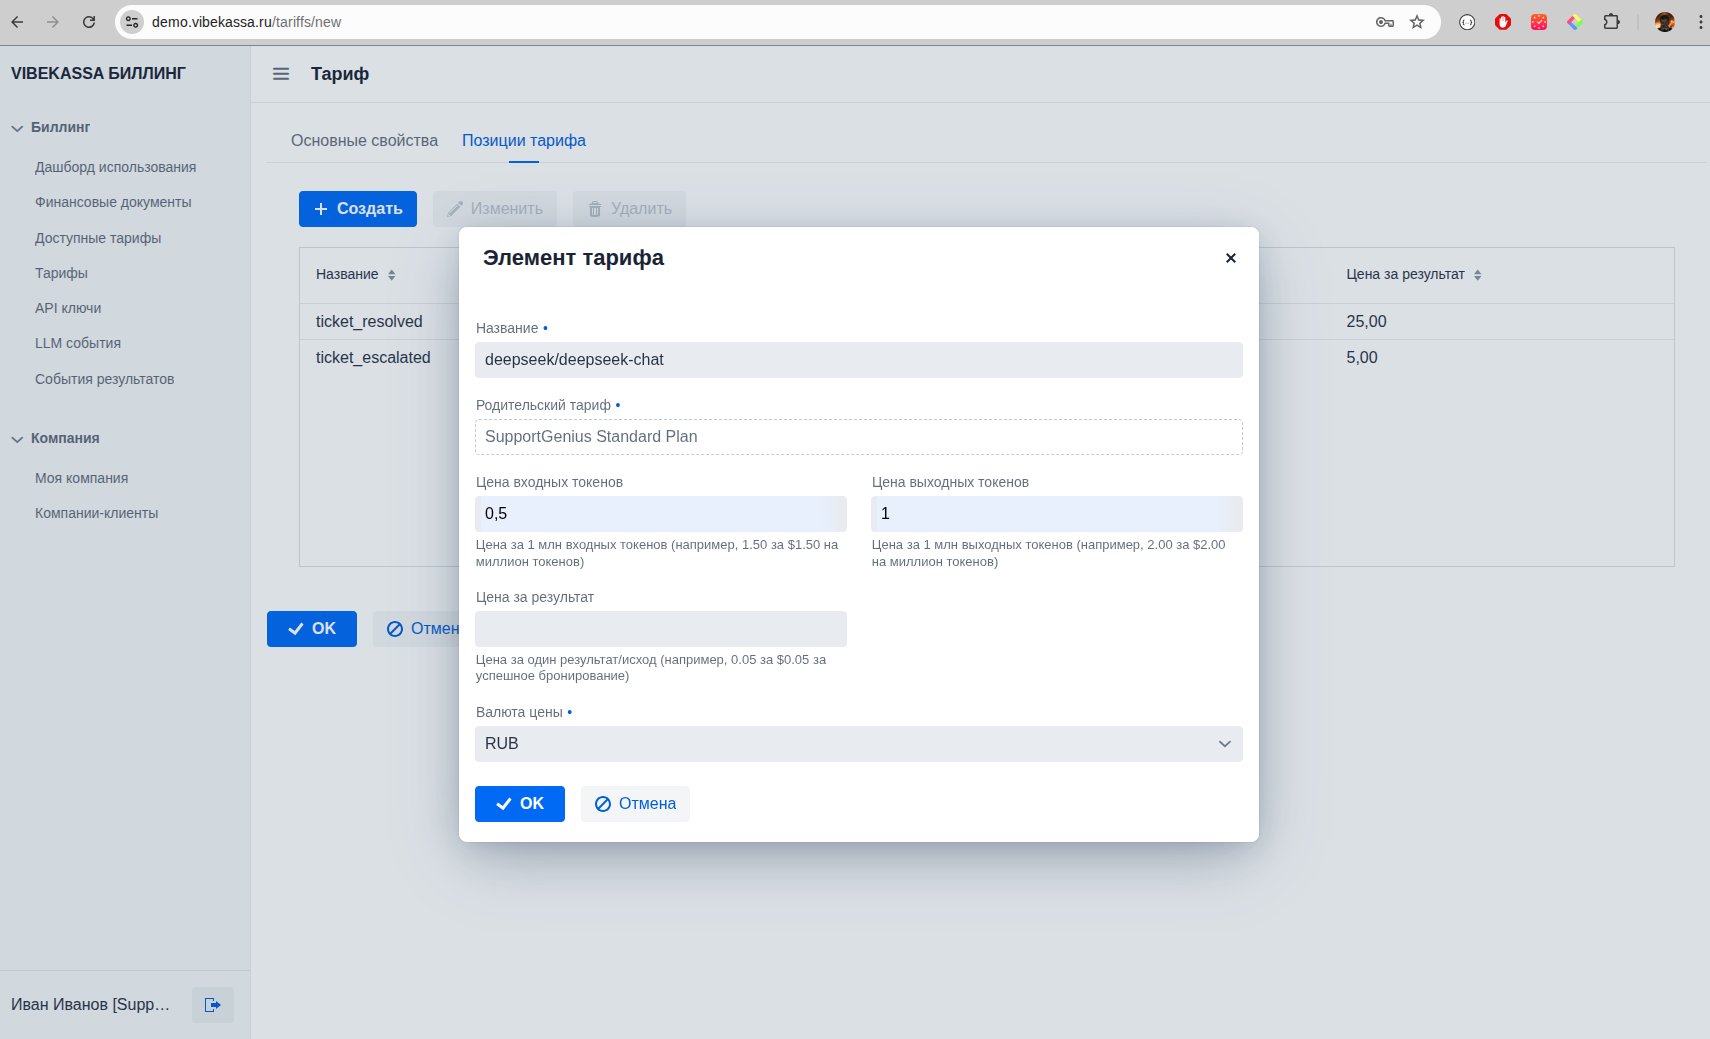Click the password key icon
Viewport: 1710px width, 1039px height.
(1385, 22)
